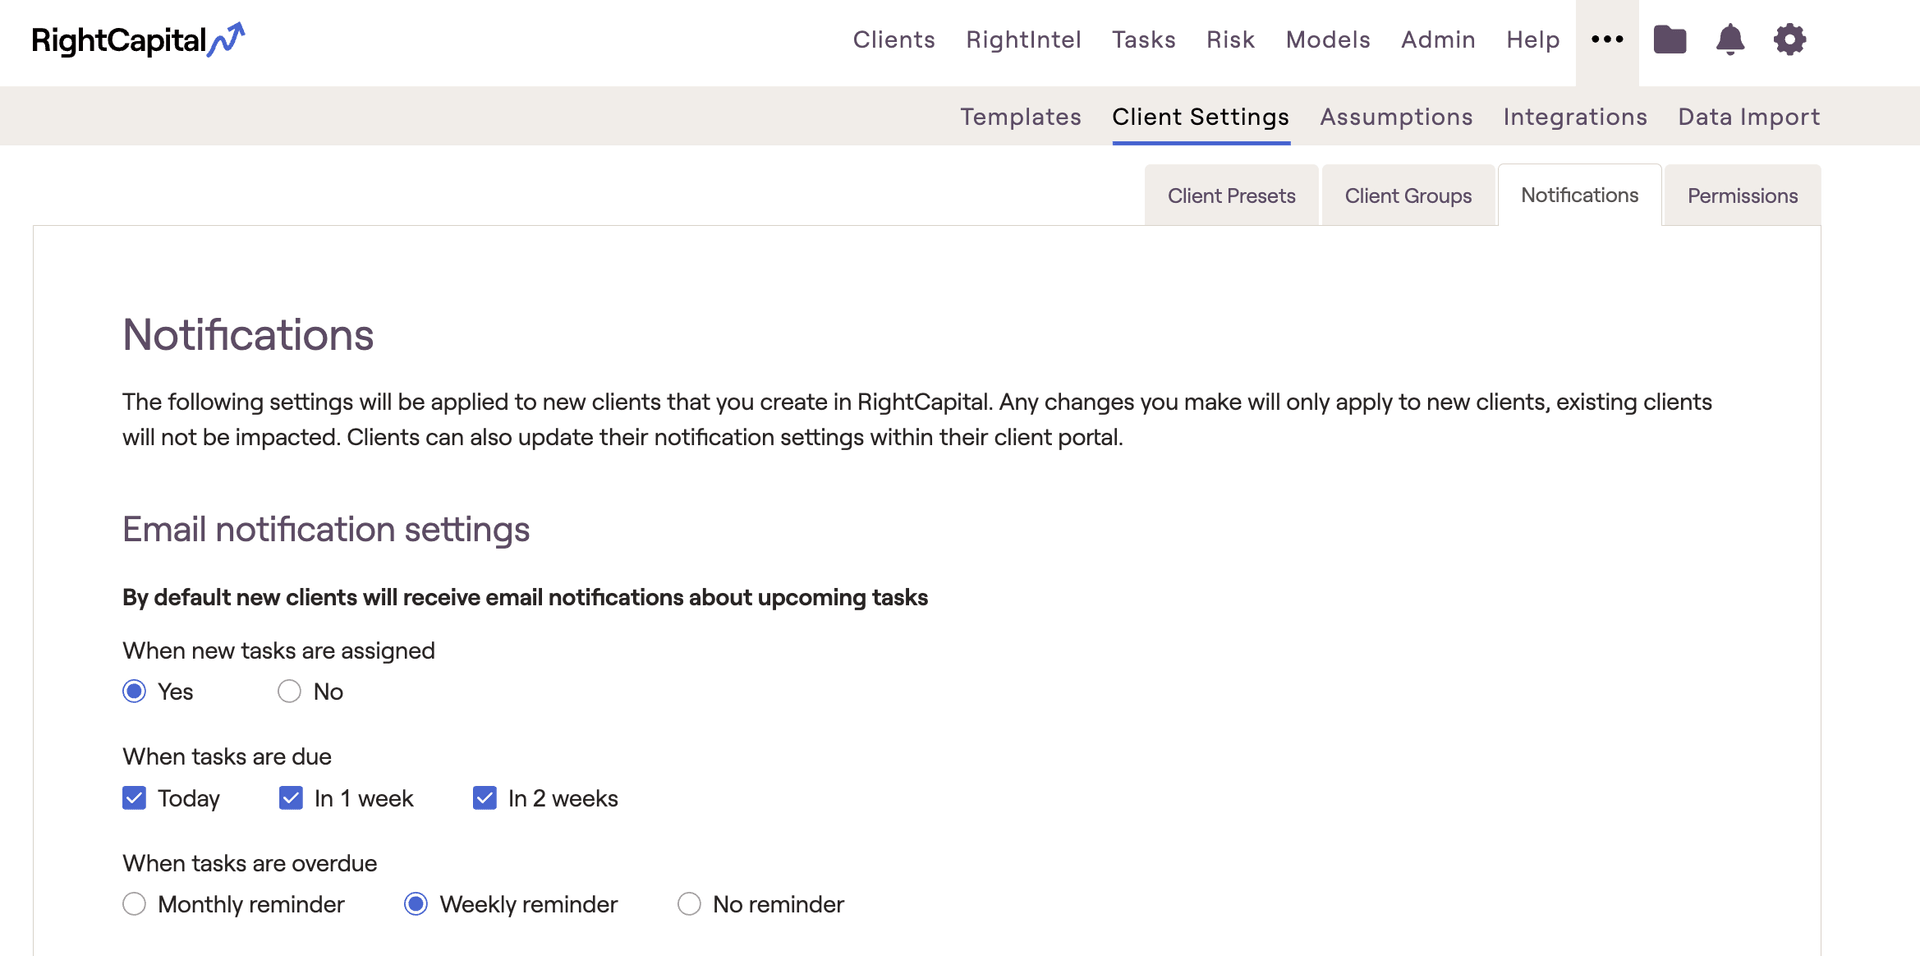Open the Data Import page

click(1748, 117)
